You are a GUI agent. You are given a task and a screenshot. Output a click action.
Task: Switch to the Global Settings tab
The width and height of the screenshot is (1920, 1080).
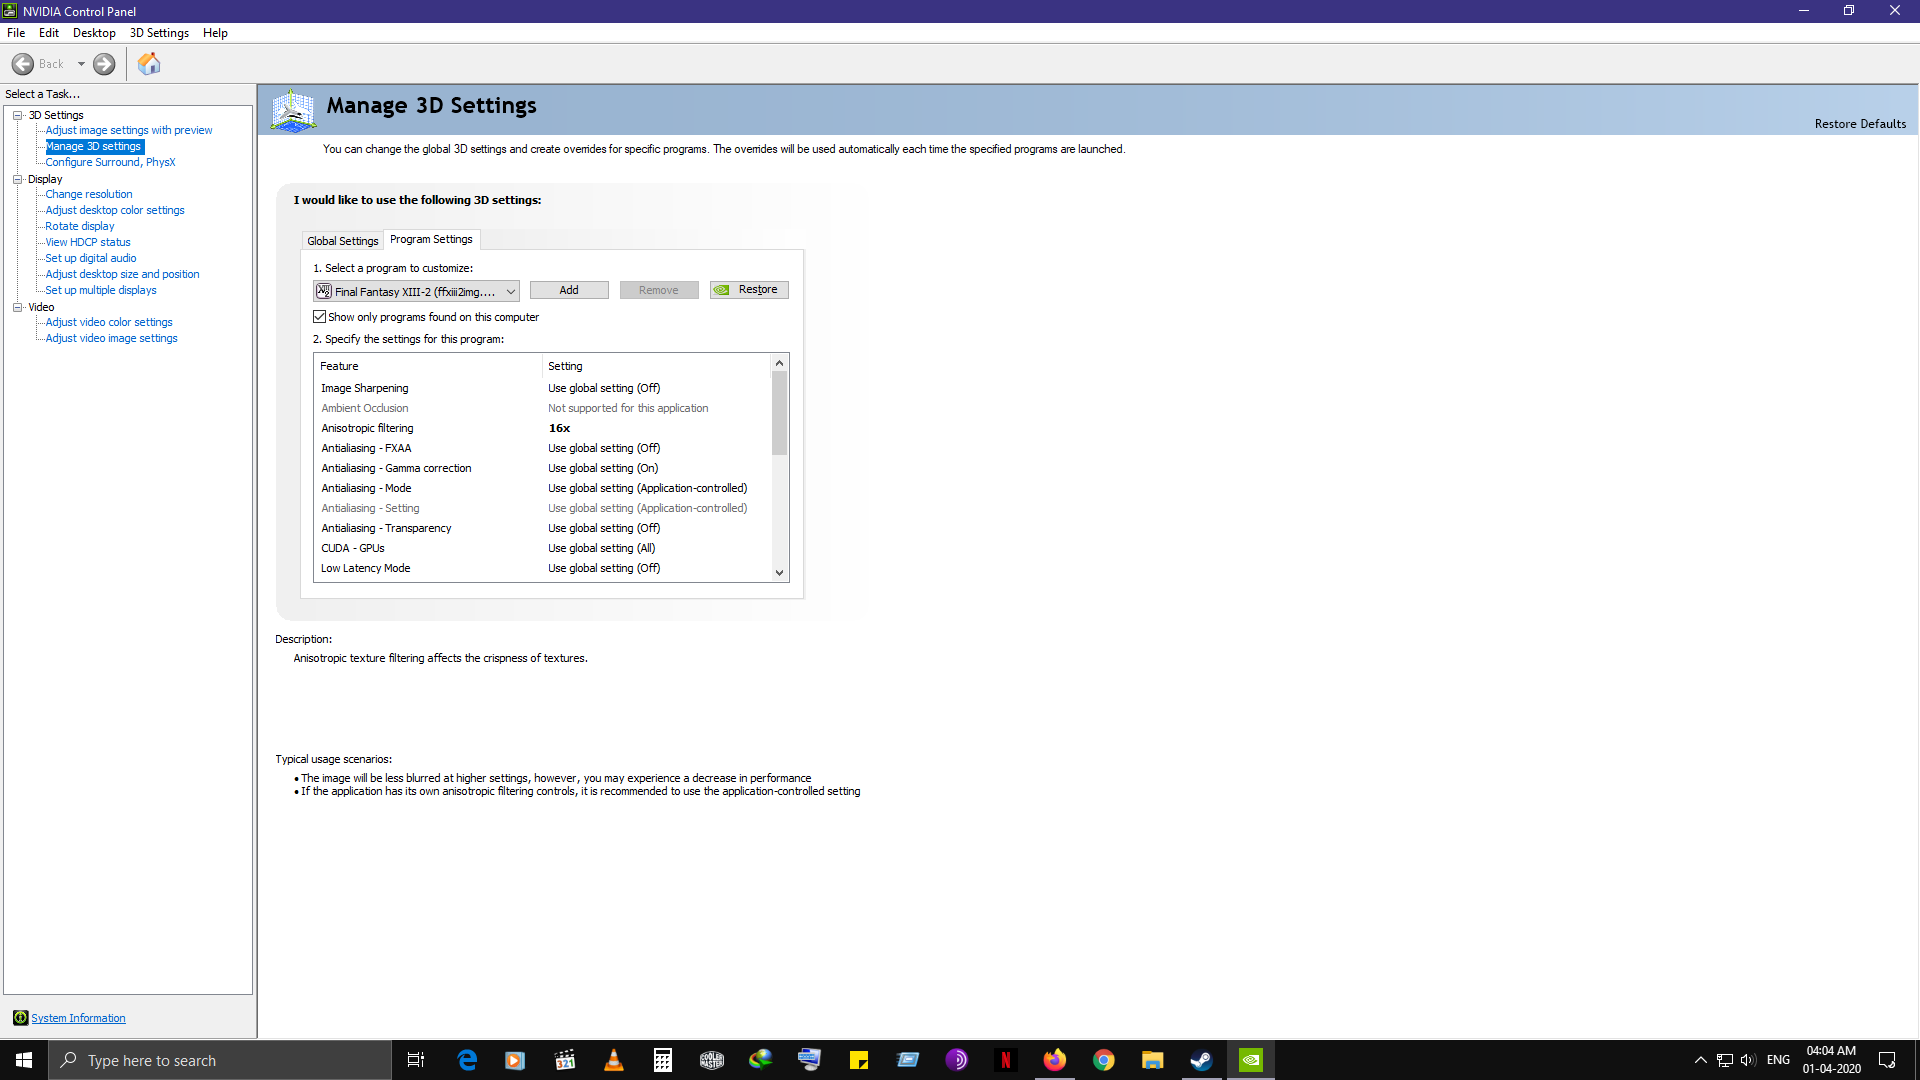coord(342,241)
